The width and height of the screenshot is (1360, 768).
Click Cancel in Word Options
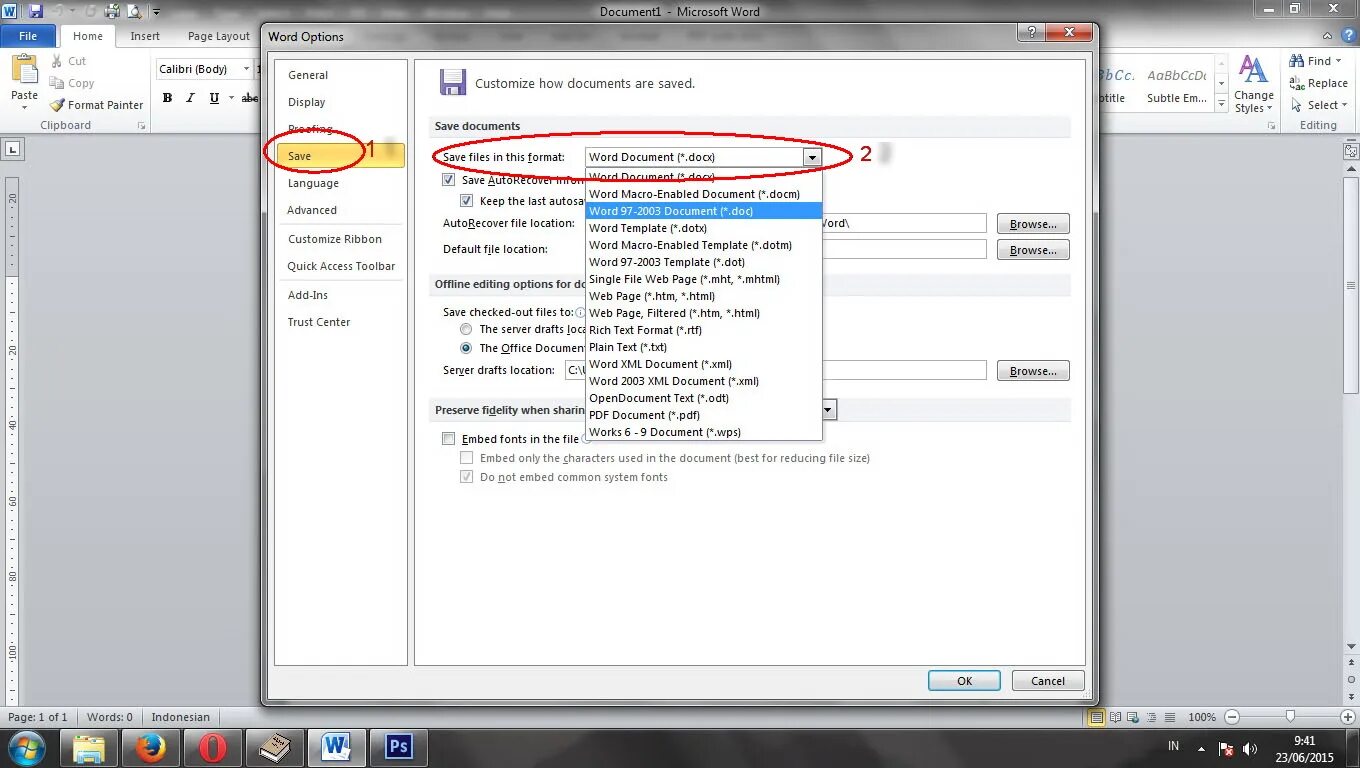[1048, 680]
